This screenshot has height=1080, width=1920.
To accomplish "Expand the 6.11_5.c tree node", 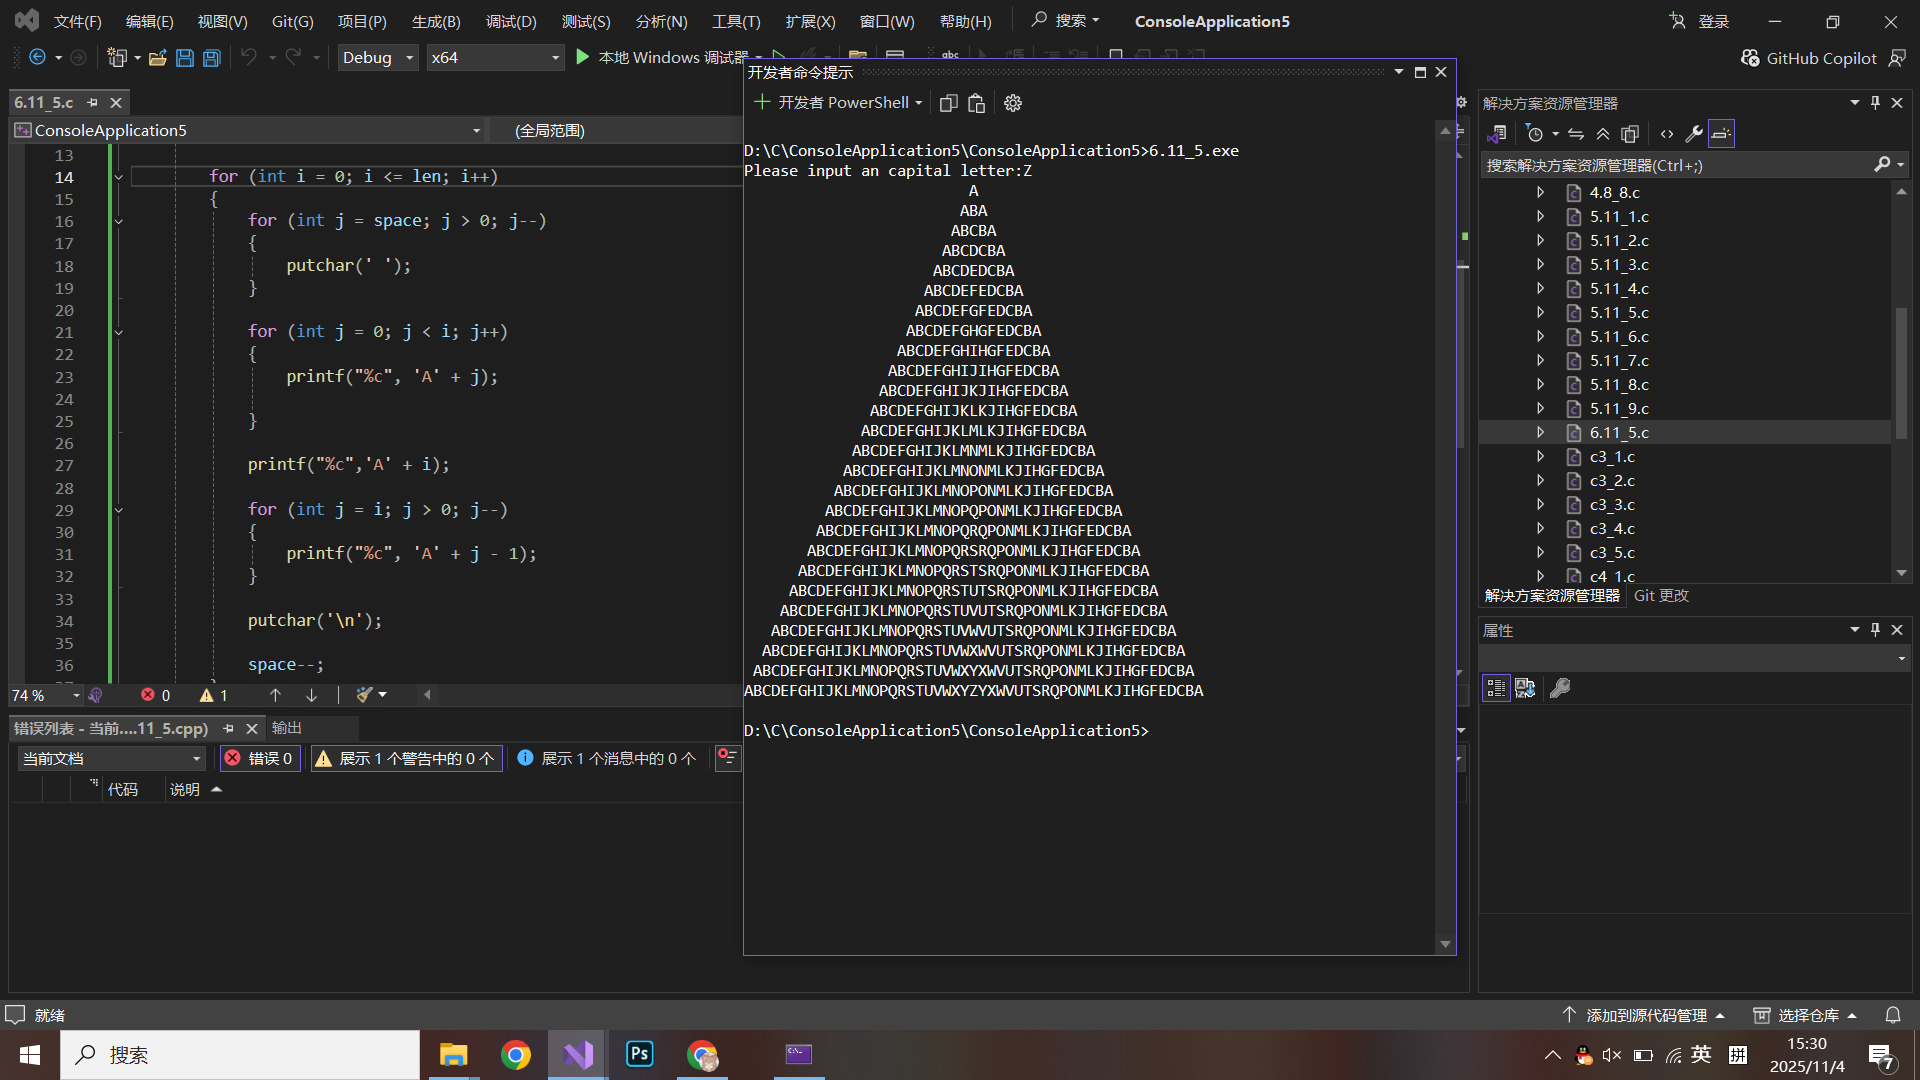I will pos(1540,433).
